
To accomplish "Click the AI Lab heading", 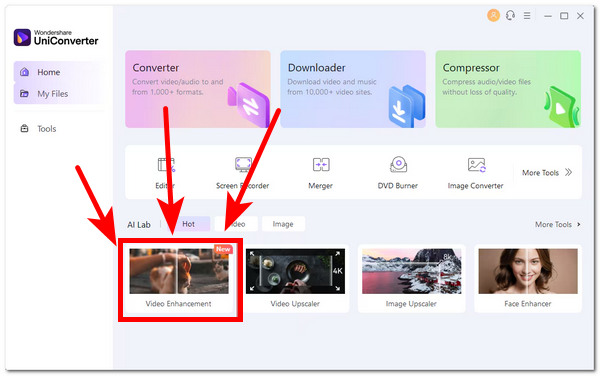I will tap(139, 225).
